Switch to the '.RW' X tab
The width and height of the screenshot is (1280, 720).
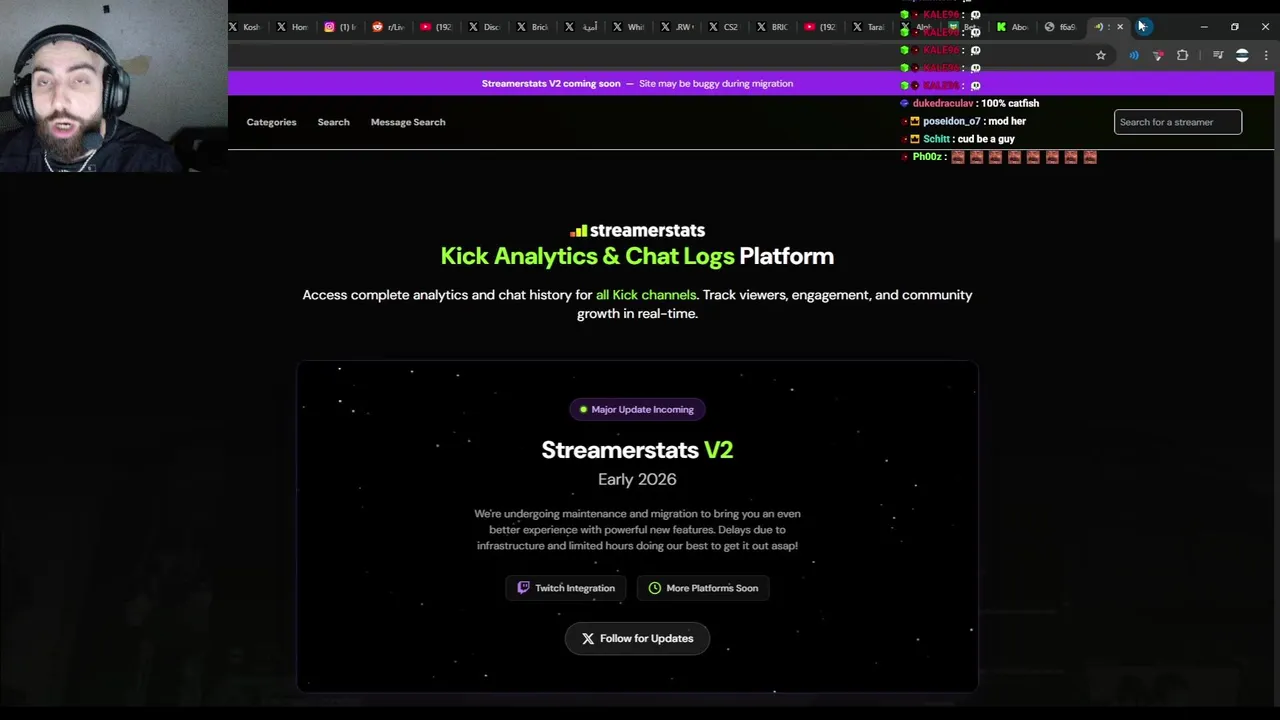(677, 27)
